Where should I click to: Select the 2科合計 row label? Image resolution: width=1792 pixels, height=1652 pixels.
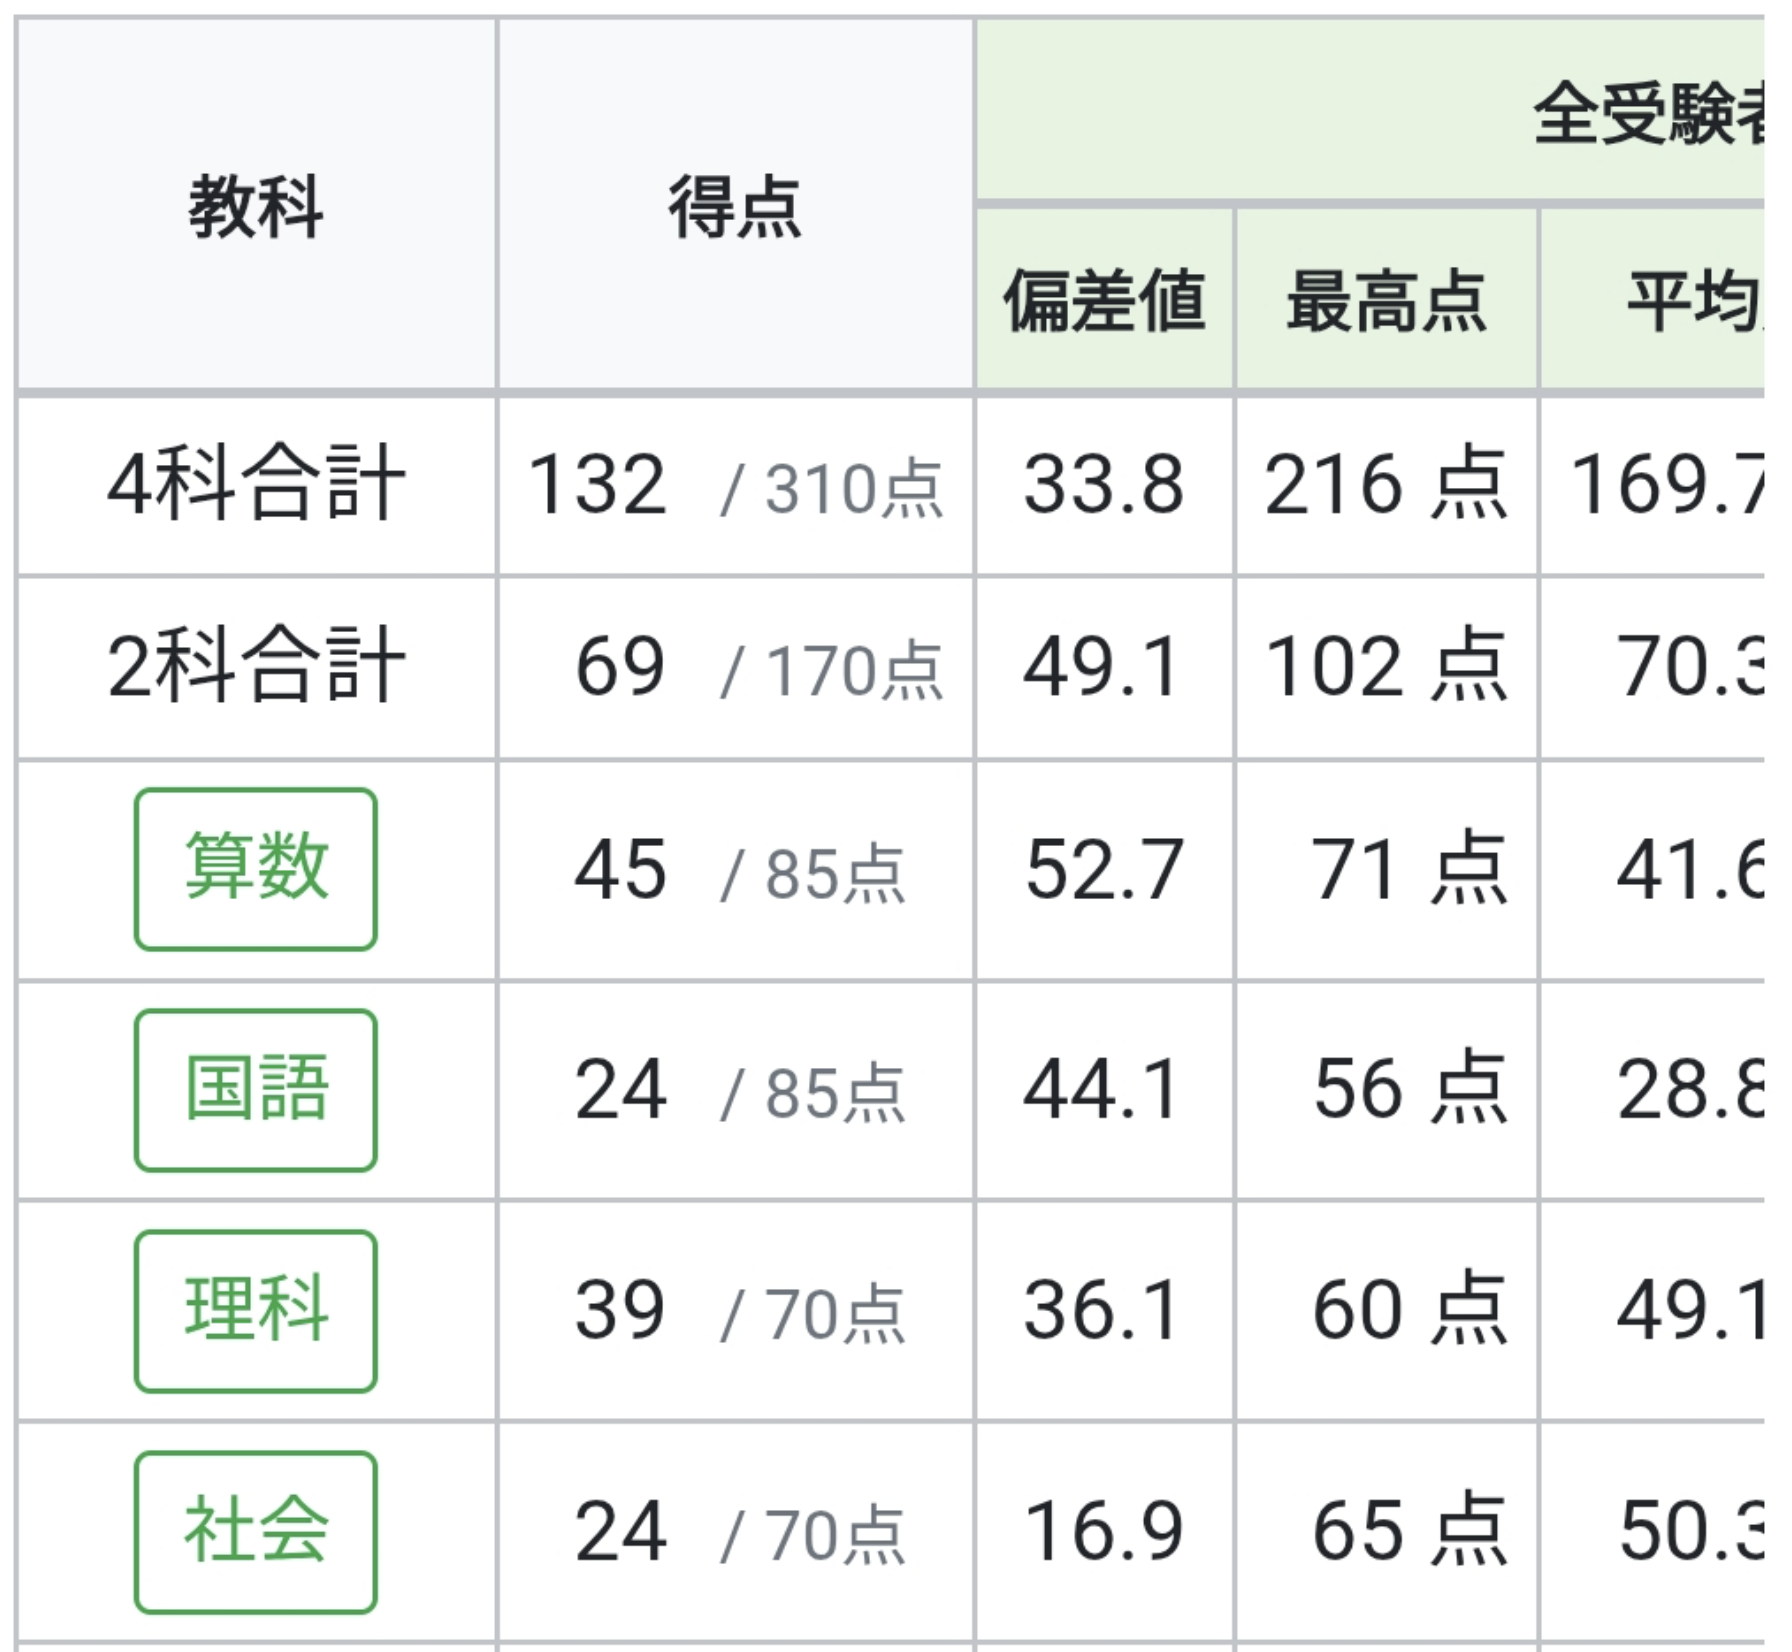coord(256,667)
